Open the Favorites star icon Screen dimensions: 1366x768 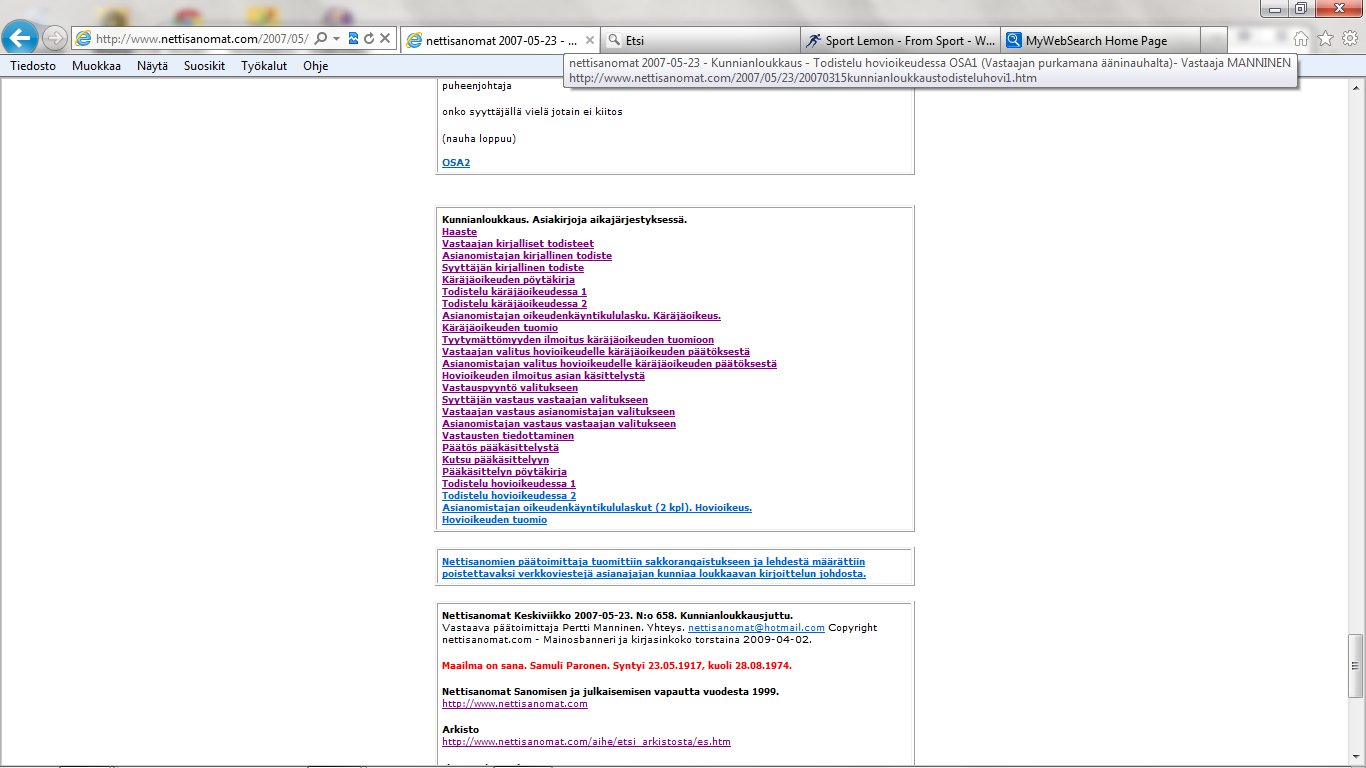tap(1325, 39)
